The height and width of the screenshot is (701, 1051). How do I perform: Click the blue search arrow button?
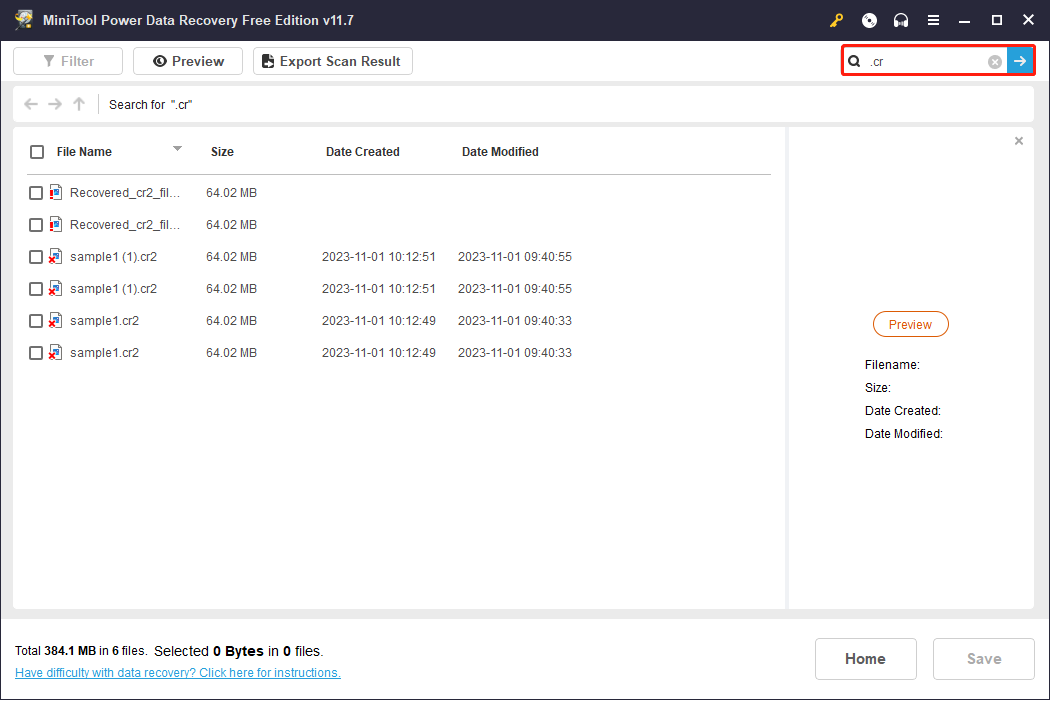pos(1021,61)
